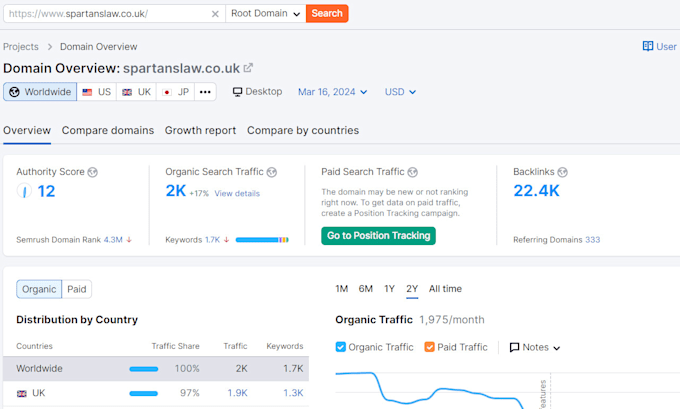
Task: Click the keywords distribution color bar
Action: point(262,240)
